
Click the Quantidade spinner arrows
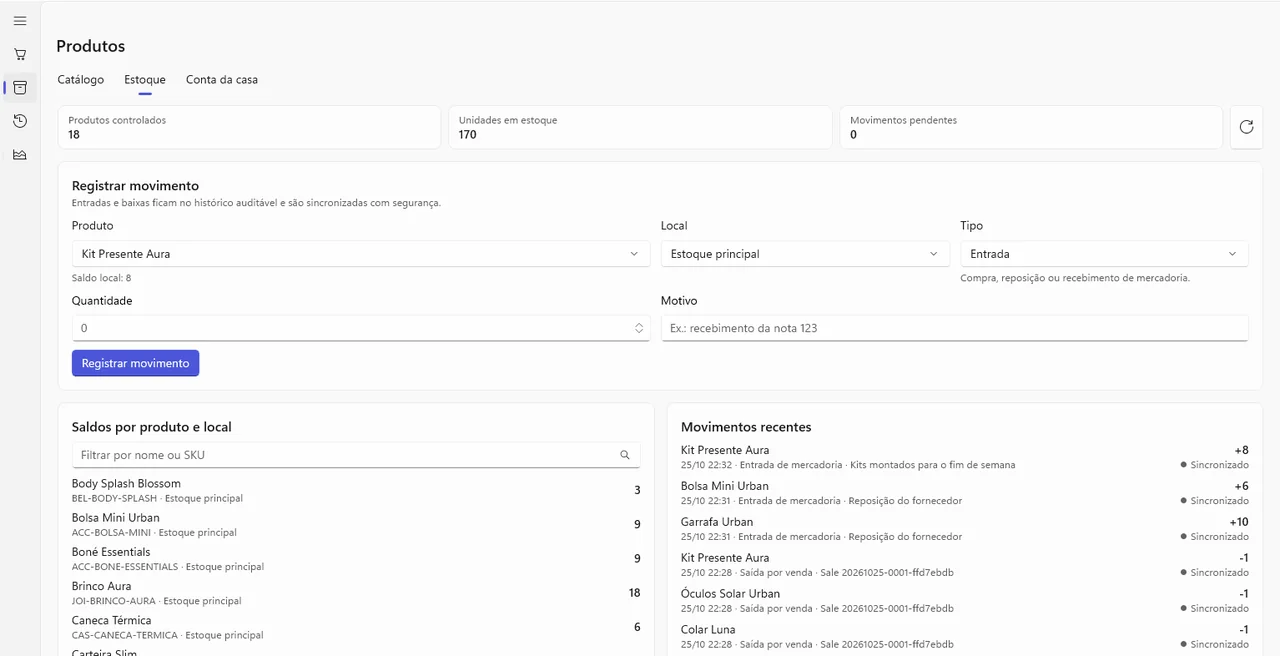tap(639, 328)
